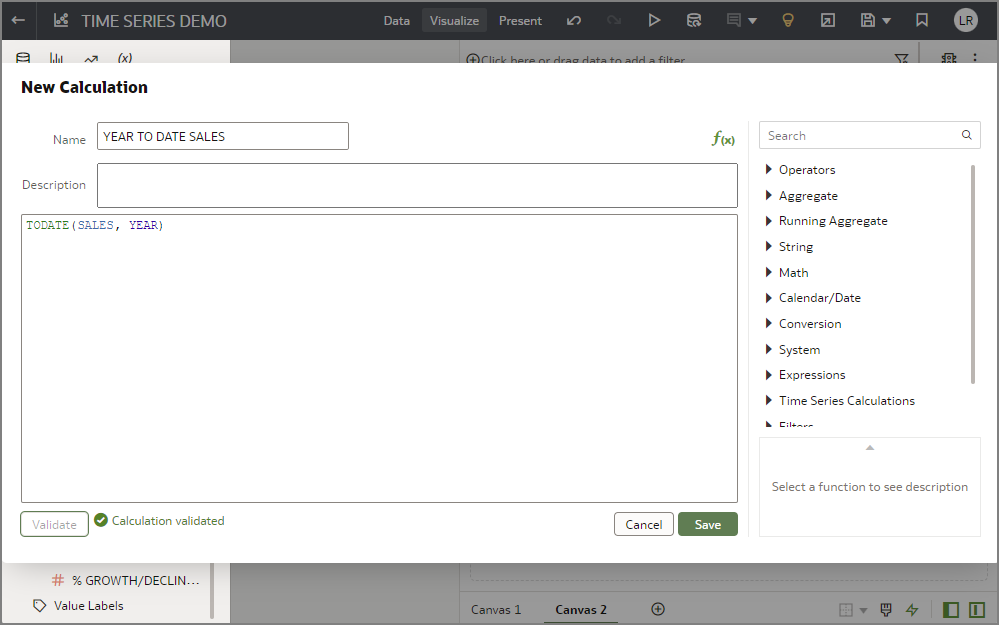Click the function list scrollbar
Image resolution: width=999 pixels, height=625 pixels.
pyautogui.click(x=973, y=274)
